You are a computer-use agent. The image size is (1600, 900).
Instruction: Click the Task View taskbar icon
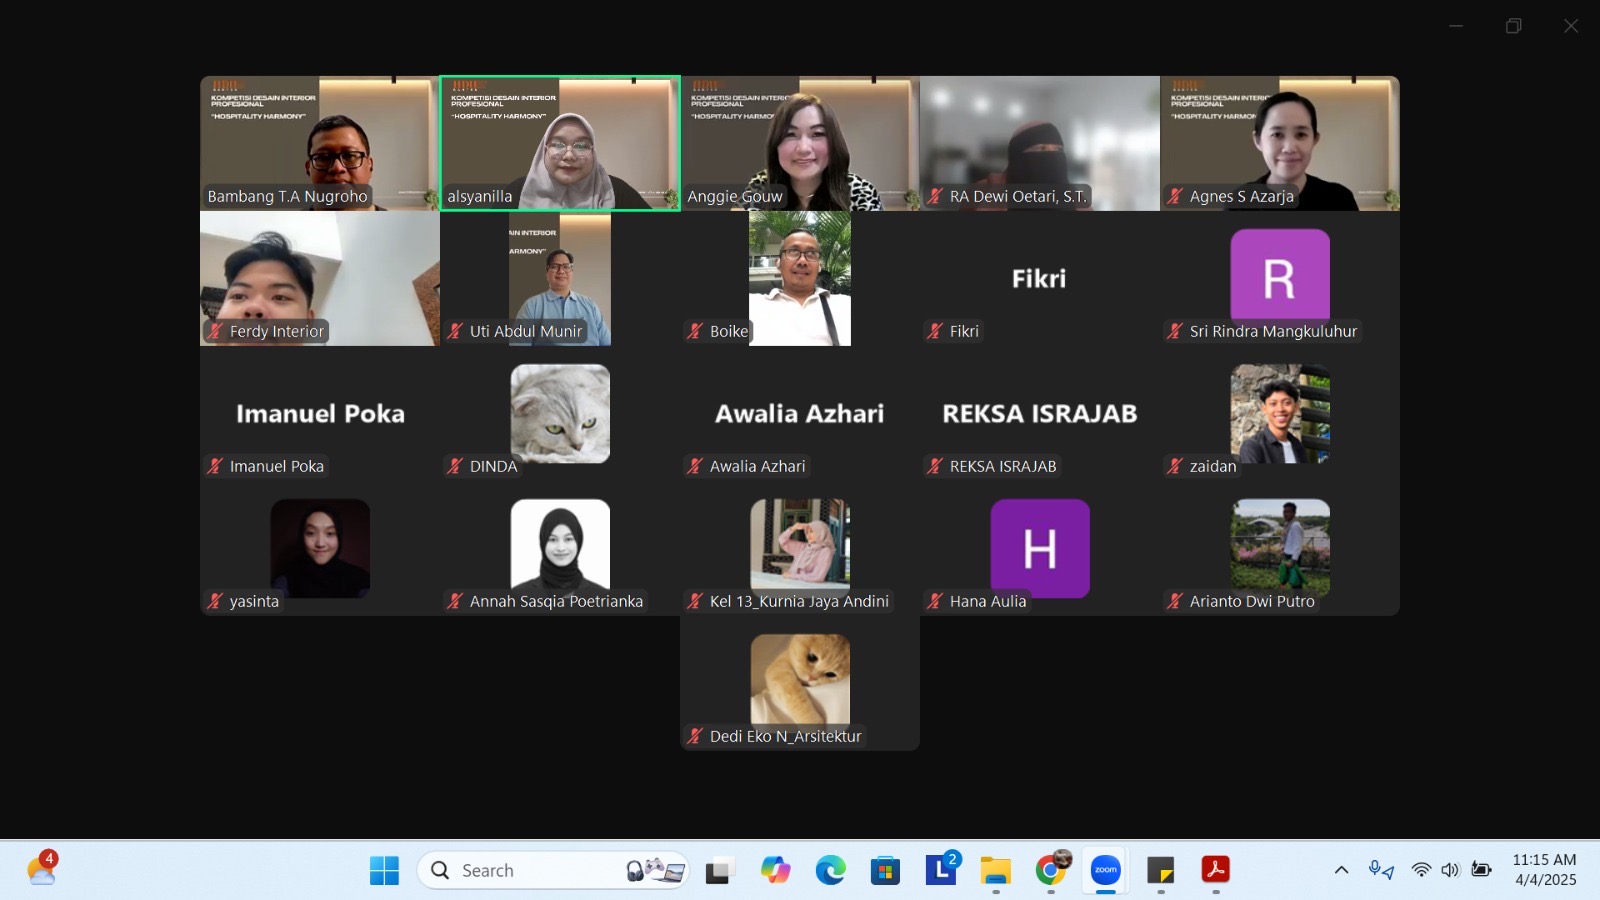(x=720, y=870)
